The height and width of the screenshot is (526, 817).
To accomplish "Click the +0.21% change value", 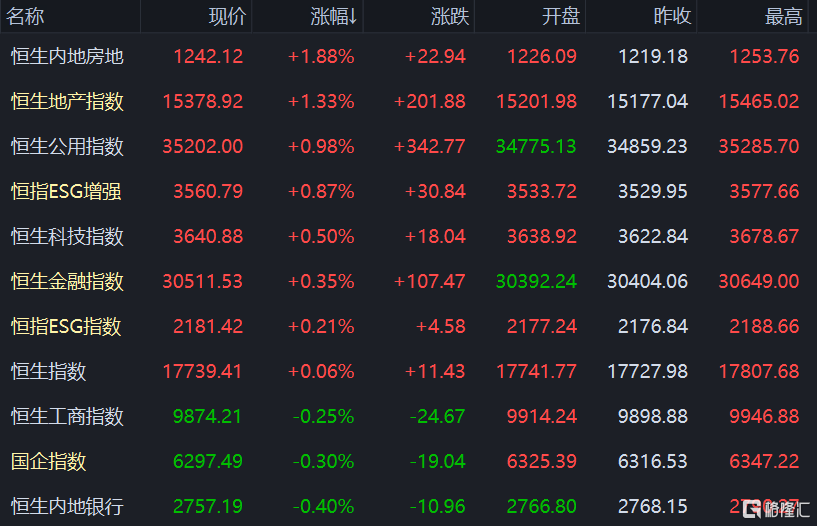I will [321, 327].
